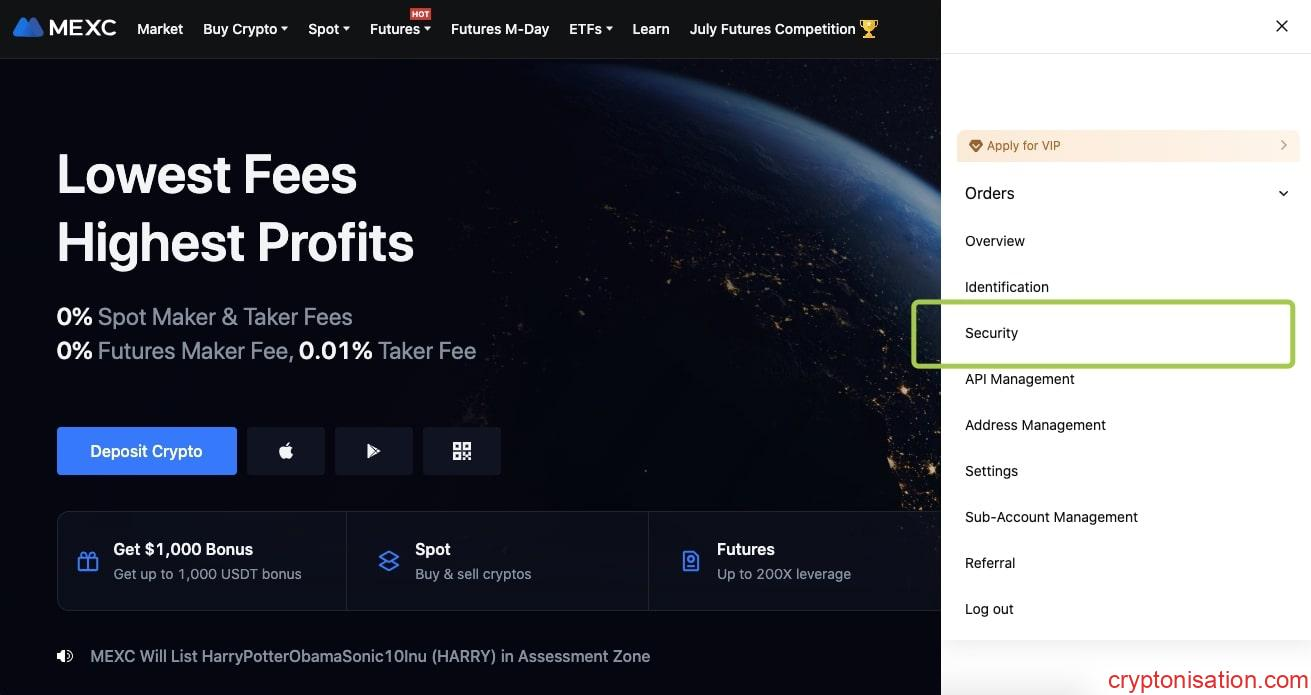Expand the Buy Crypto dropdown
Screen dimensions: 1311x695
(245, 29)
